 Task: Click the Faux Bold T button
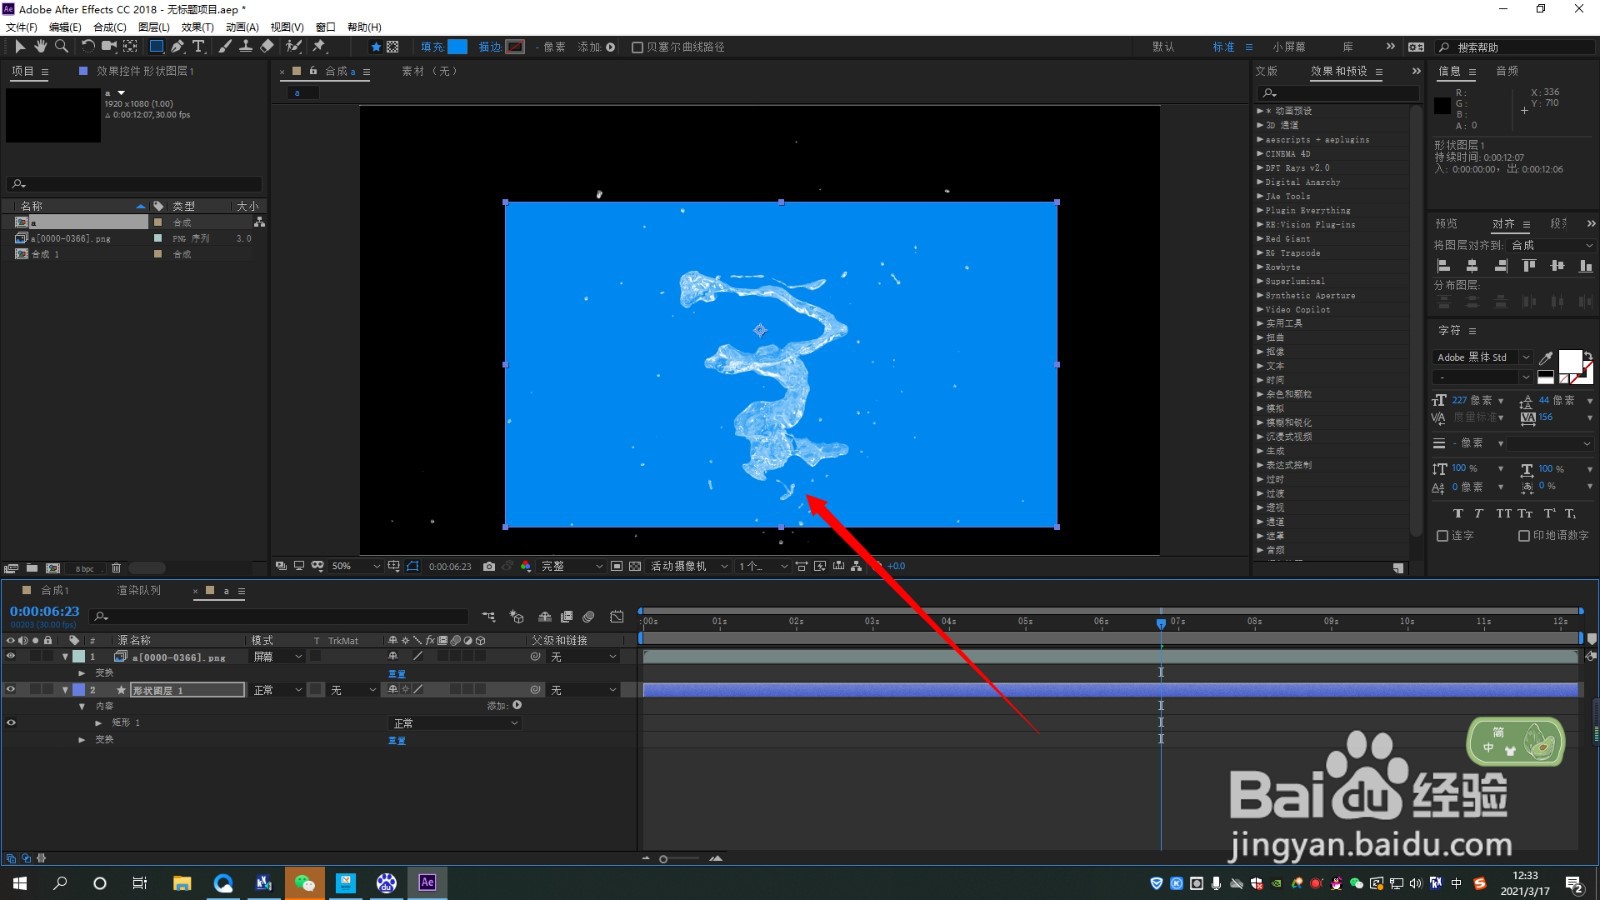(1458, 513)
